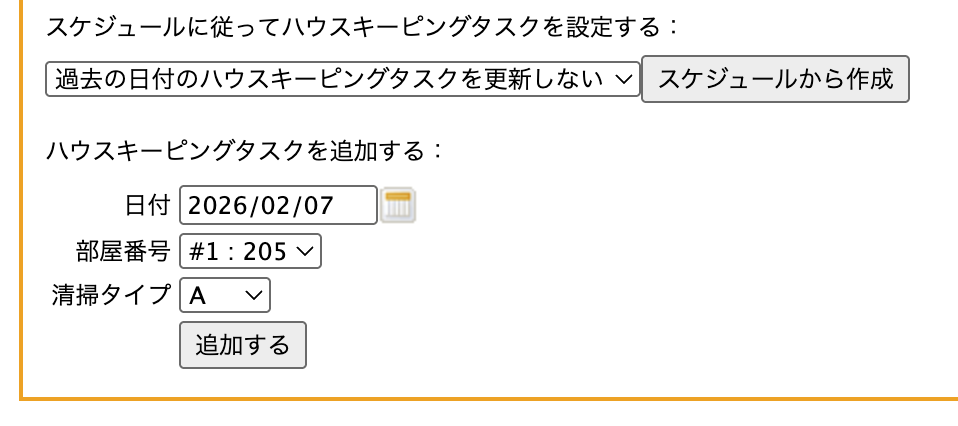This screenshot has height=426, width=958.
Task: Open the 過去の日付のハウスキーピングタスクを更新しない dropdown
Action: click(x=342, y=79)
